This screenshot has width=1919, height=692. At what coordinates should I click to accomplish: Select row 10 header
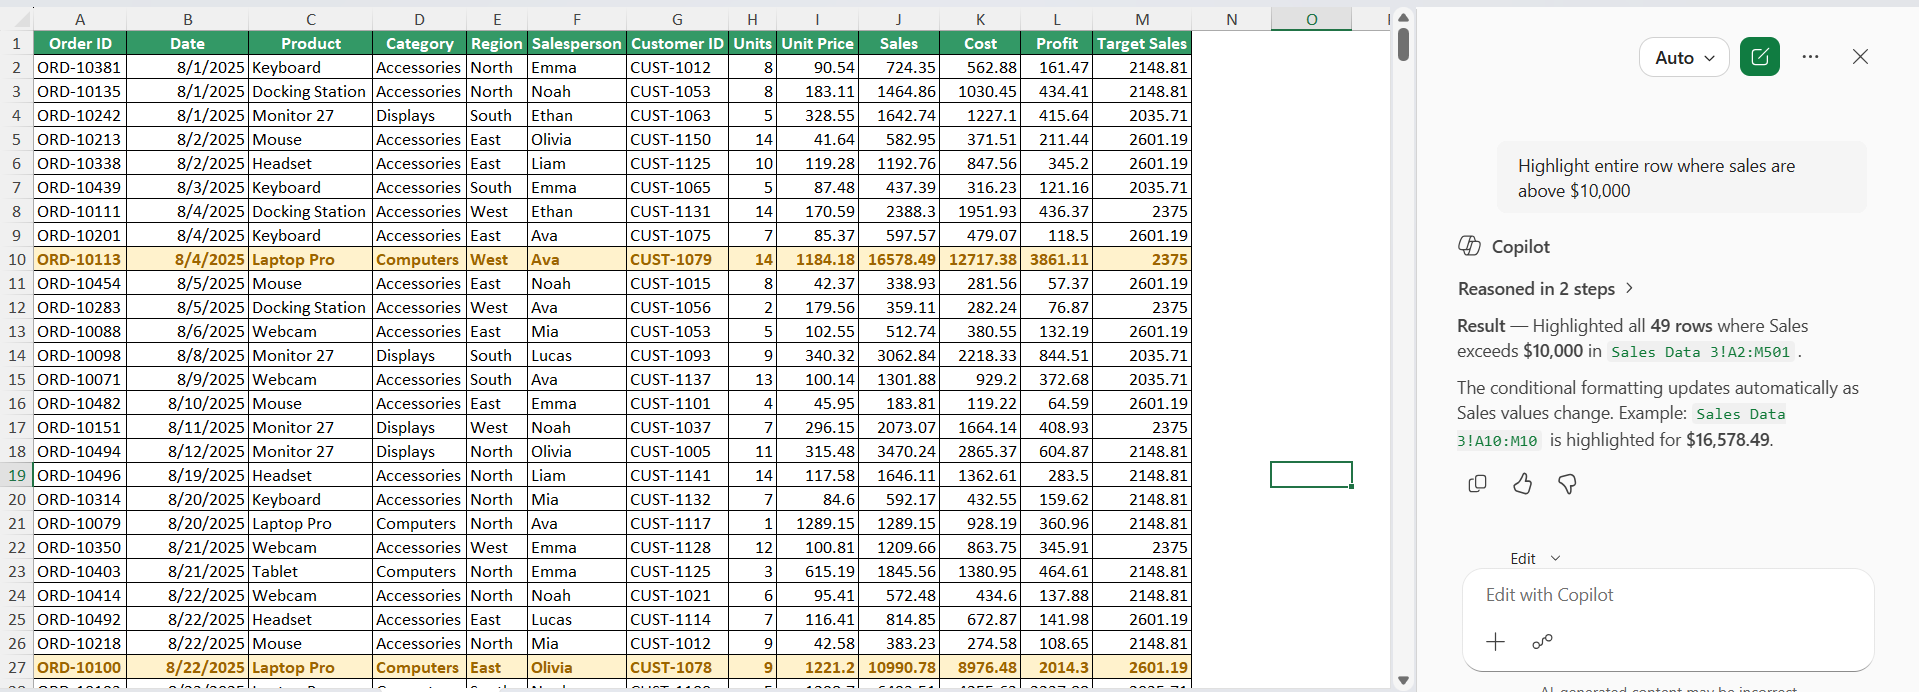[x=17, y=259]
